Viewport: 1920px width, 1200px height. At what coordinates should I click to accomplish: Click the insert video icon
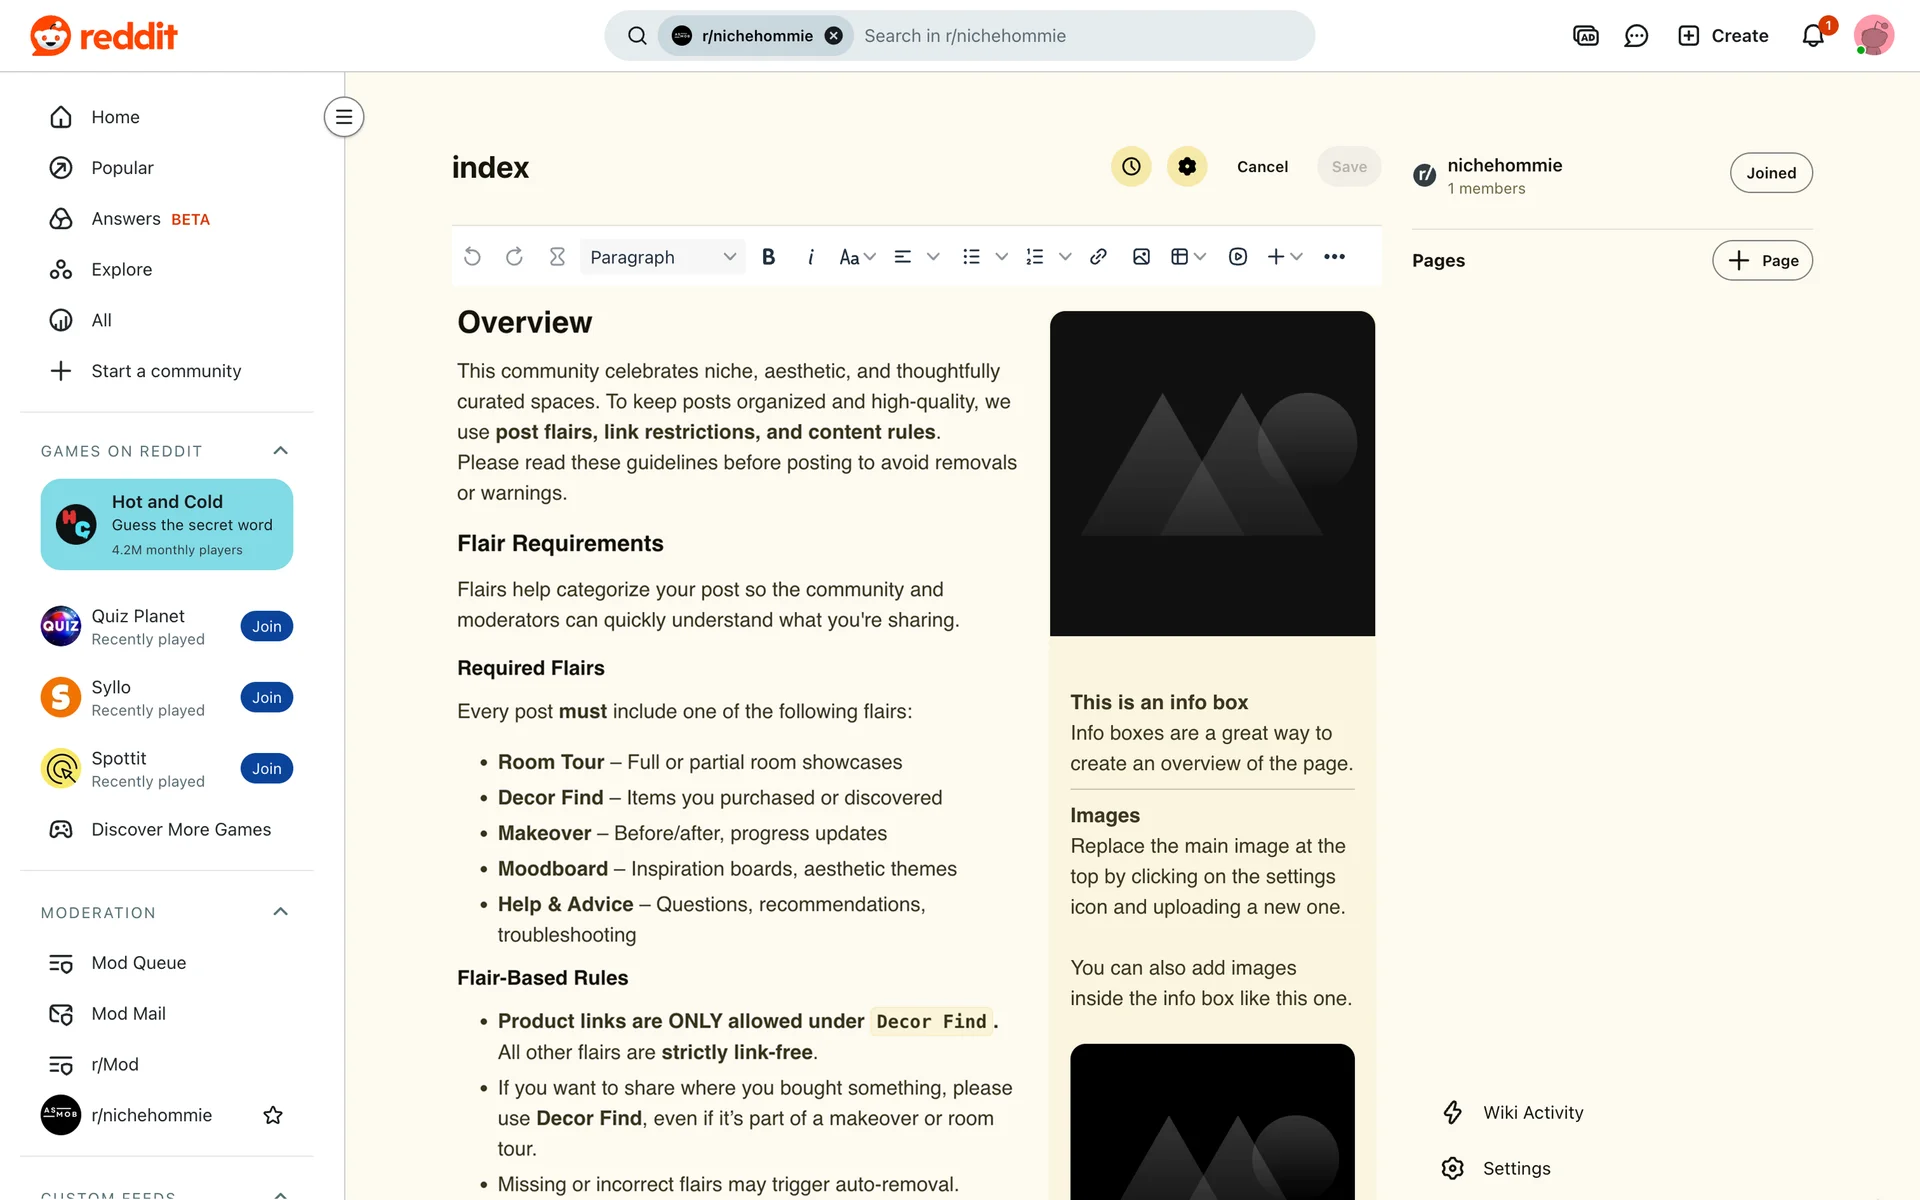[x=1238, y=257]
